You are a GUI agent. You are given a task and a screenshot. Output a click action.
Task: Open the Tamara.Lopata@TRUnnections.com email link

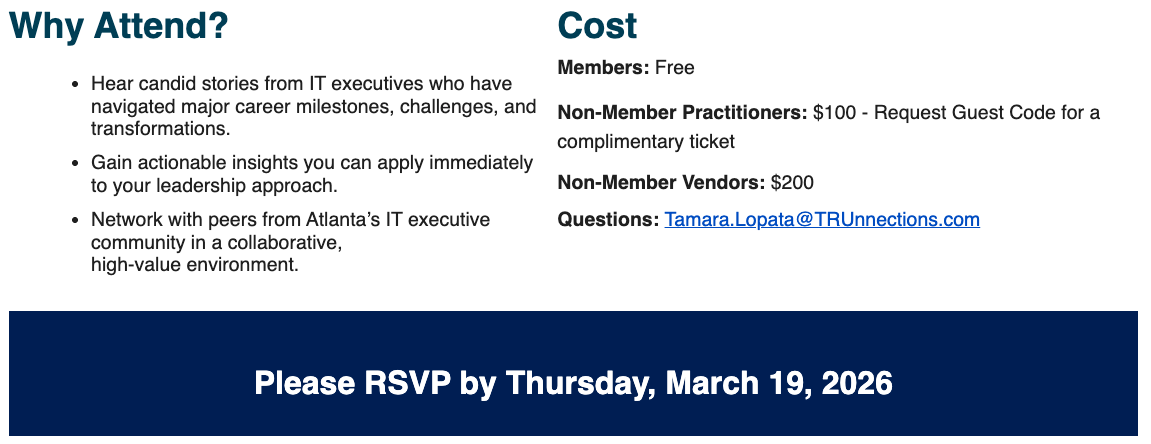[x=822, y=220]
